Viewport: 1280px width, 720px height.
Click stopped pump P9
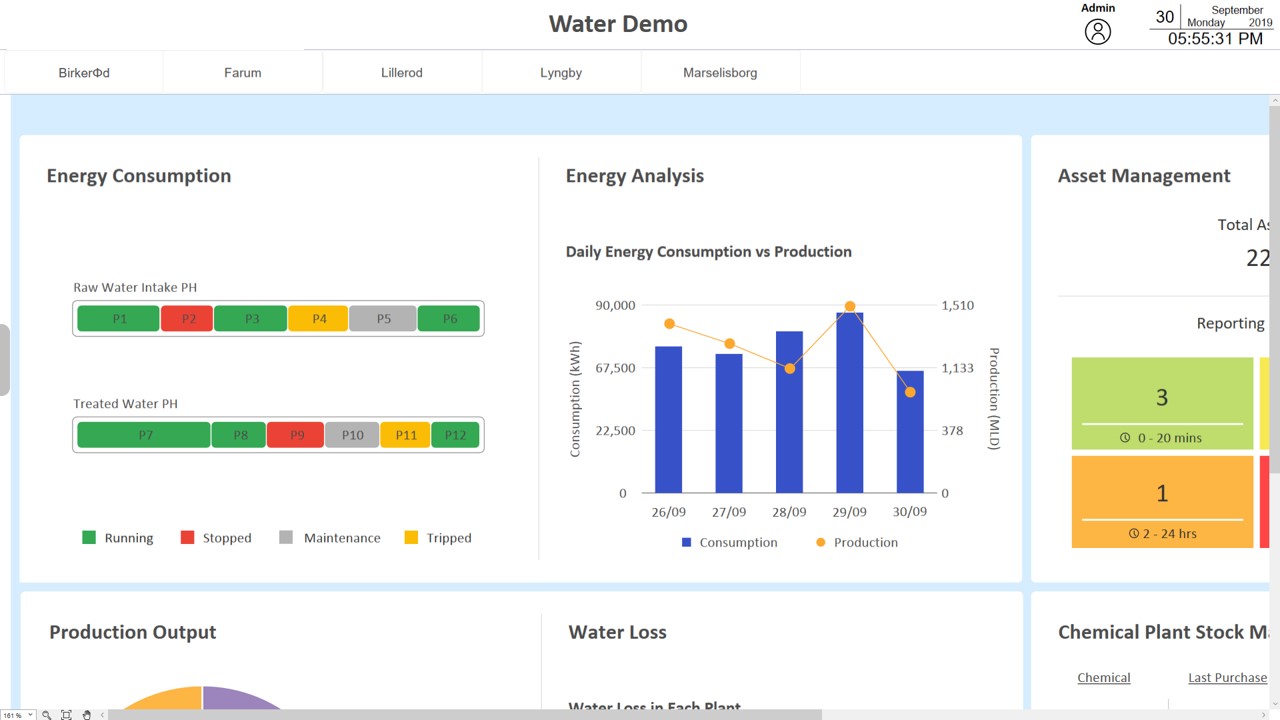pos(296,435)
